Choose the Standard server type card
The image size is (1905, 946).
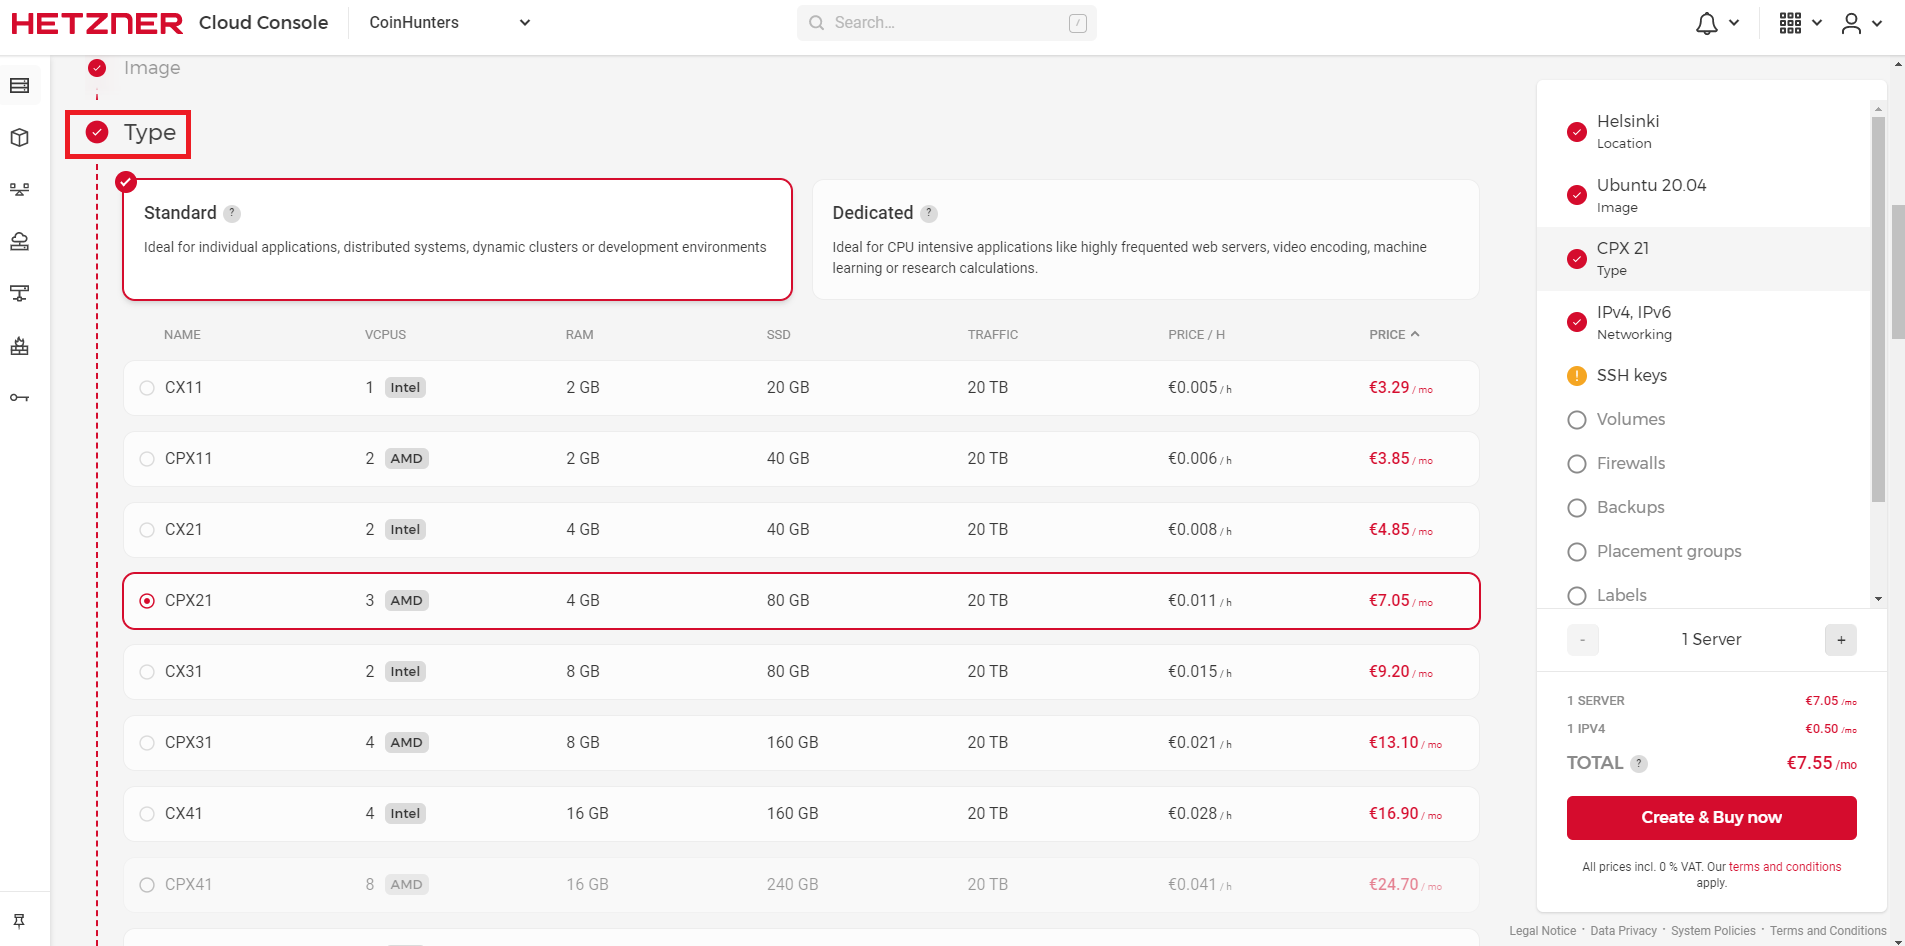point(457,240)
